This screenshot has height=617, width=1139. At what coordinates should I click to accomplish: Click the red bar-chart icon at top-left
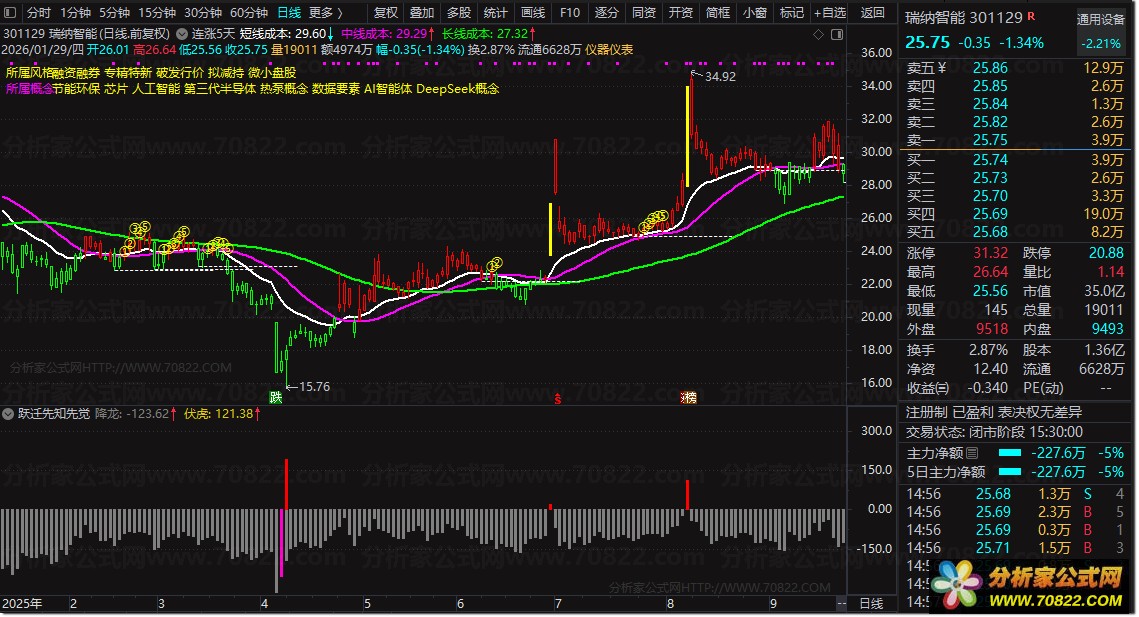point(11,13)
